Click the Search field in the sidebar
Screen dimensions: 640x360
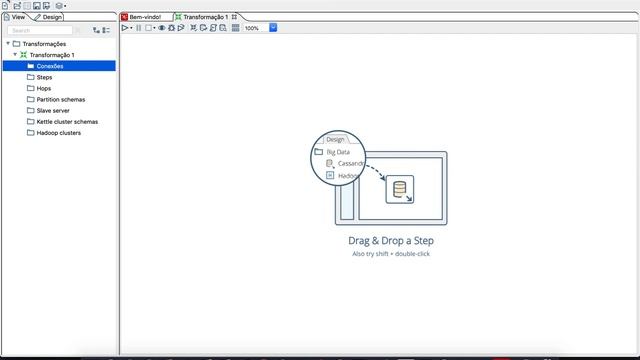40,31
